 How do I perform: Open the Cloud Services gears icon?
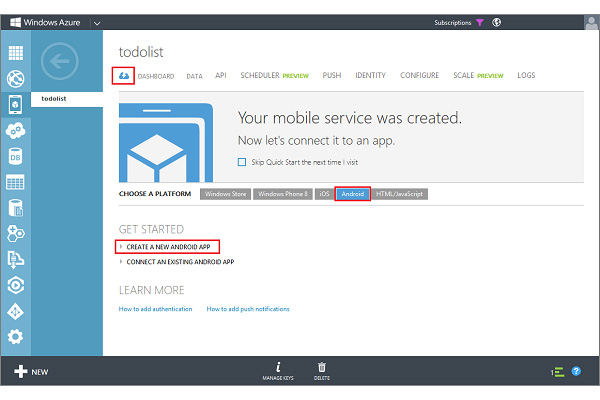(x=16, y=131)
